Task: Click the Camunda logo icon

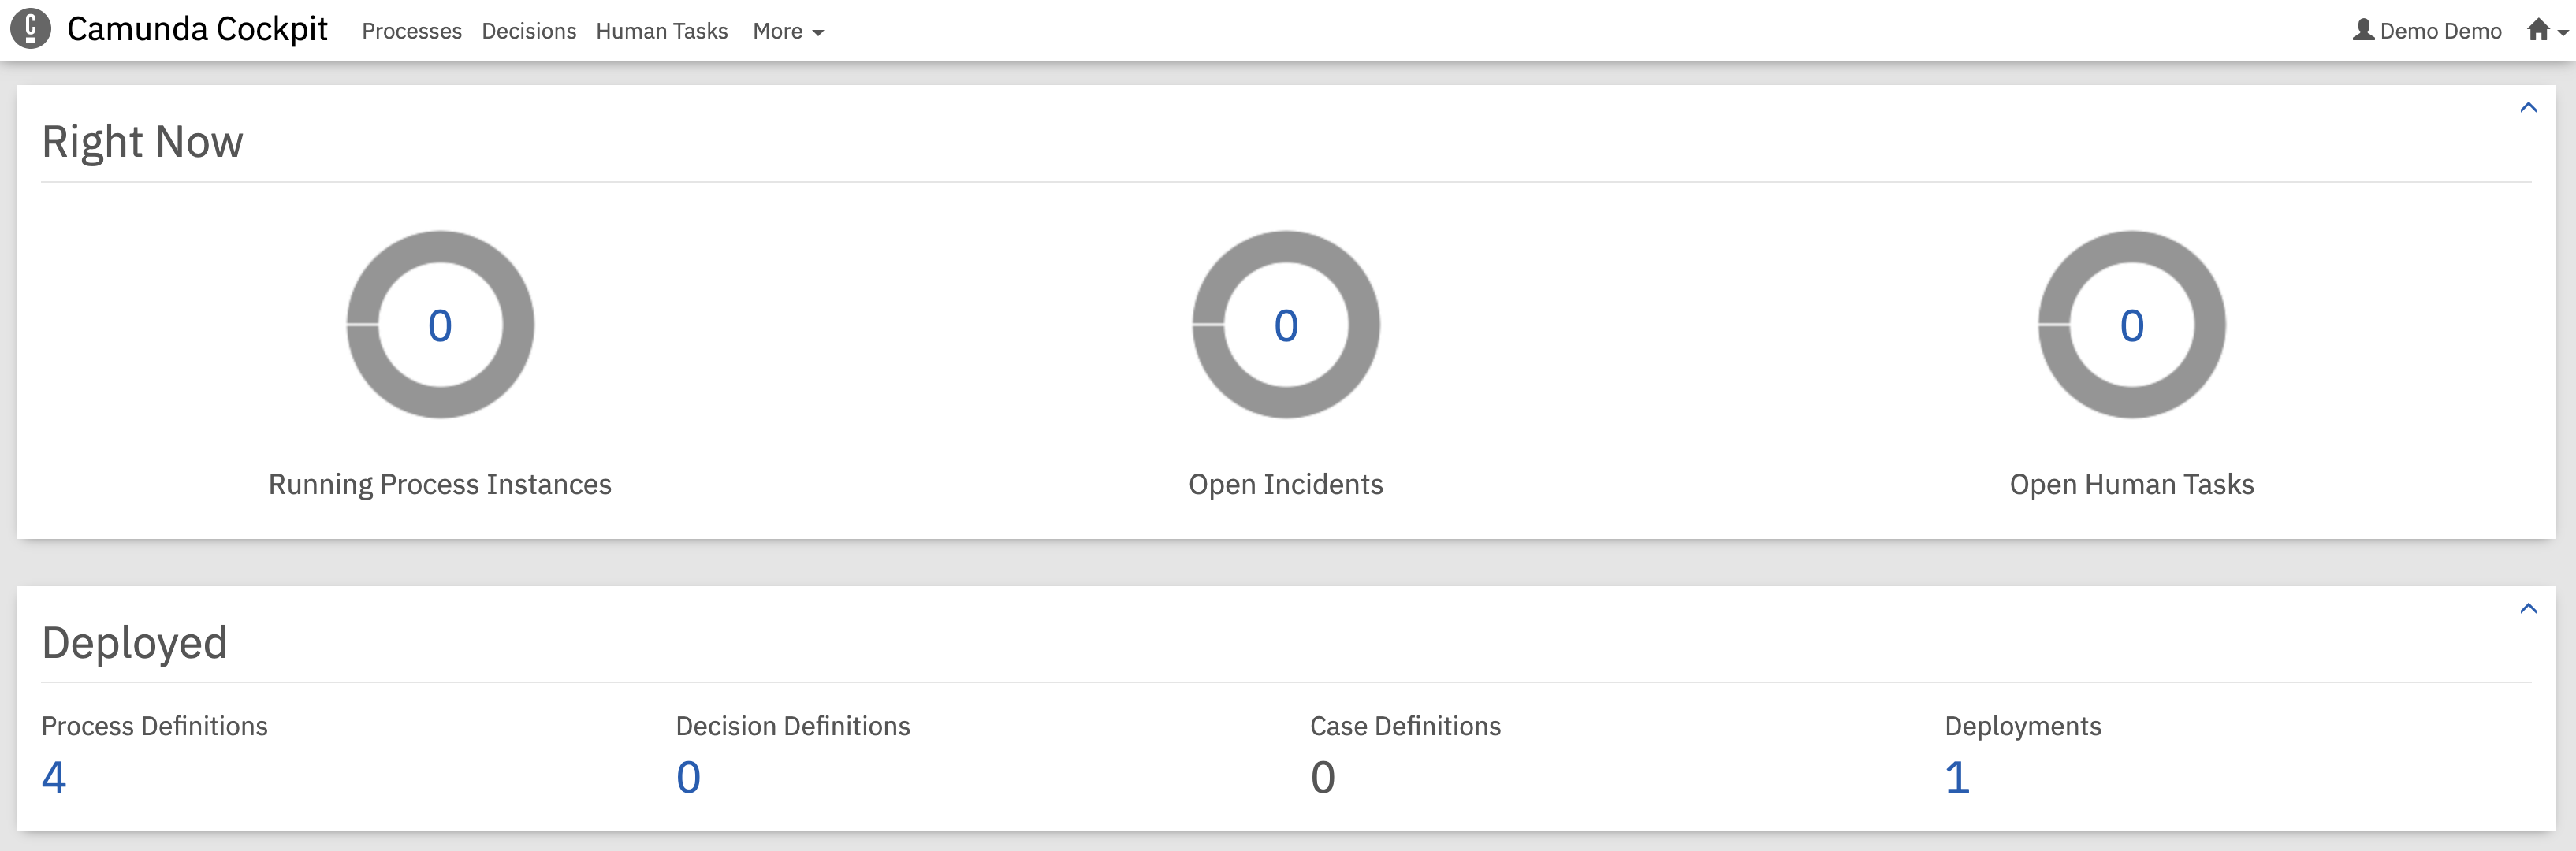Action: (30, 29)
